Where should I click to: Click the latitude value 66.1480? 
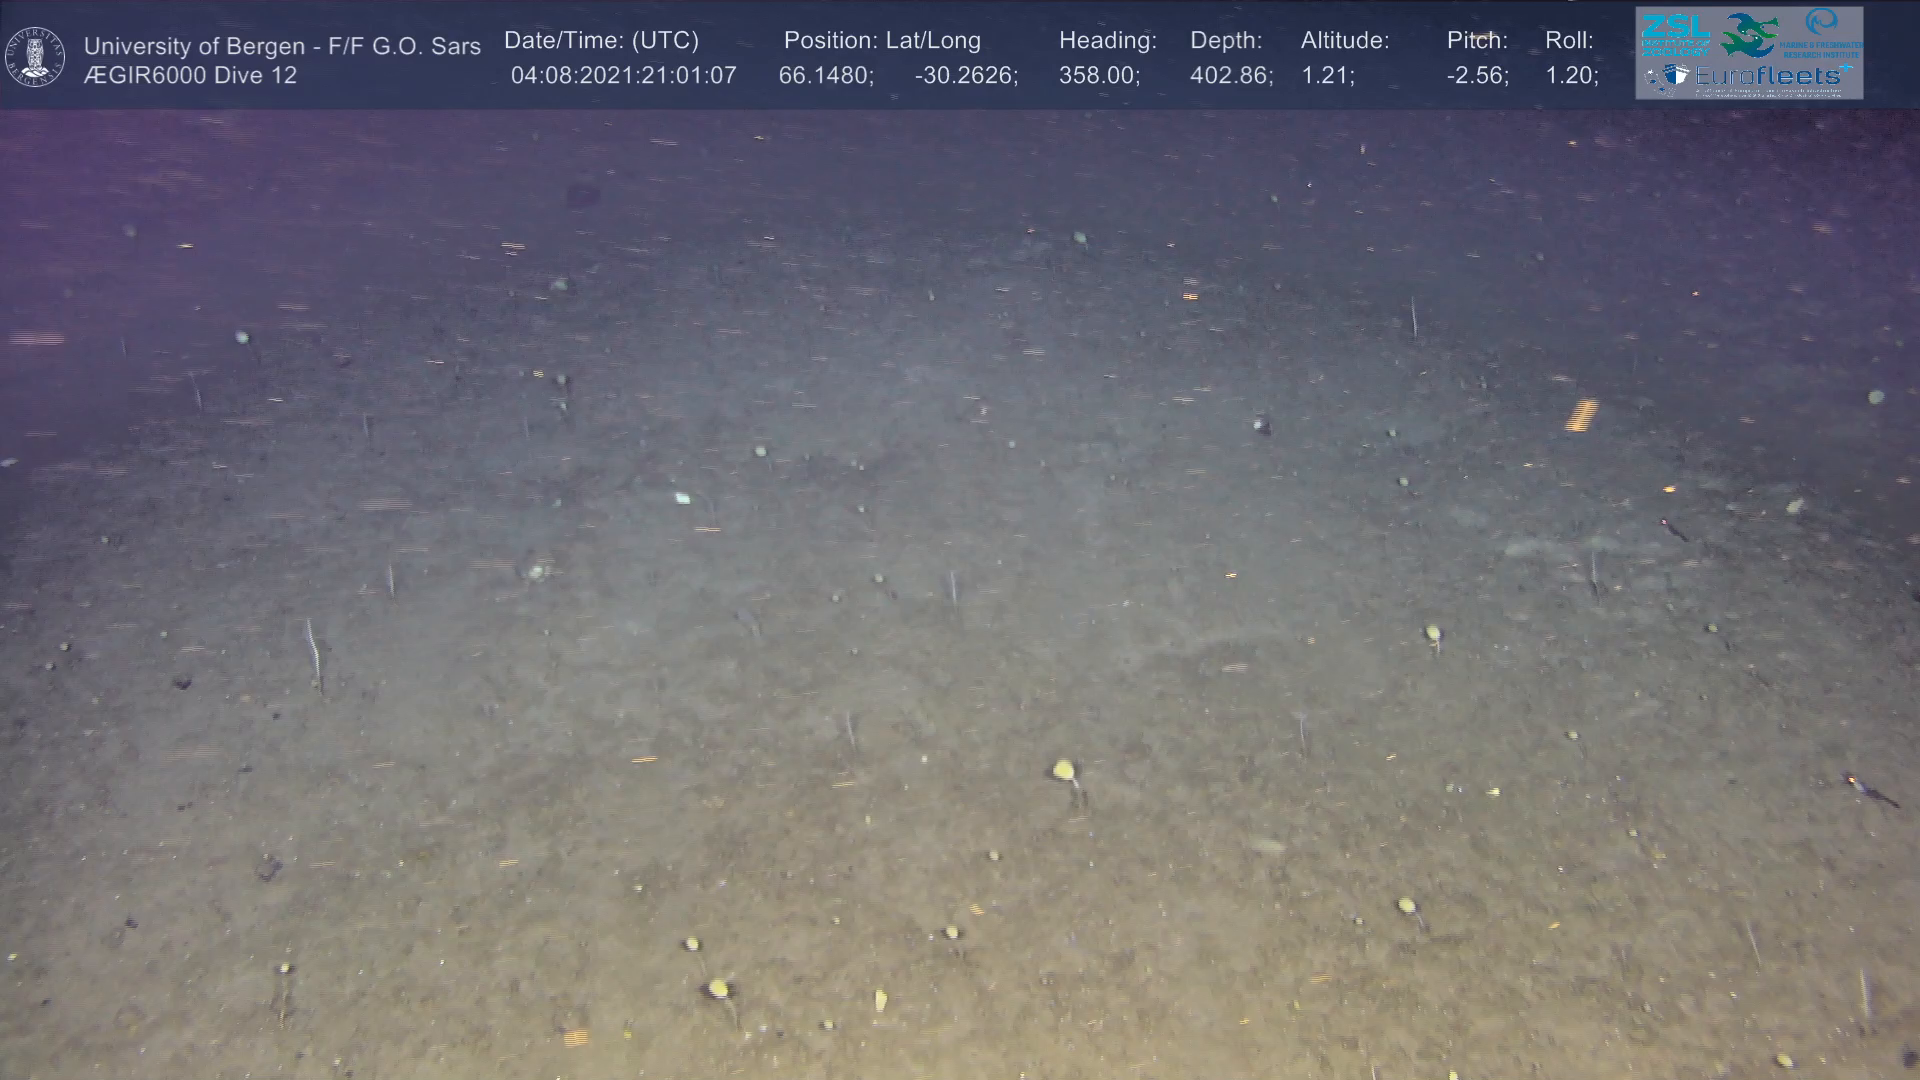[x=825, y=76]
